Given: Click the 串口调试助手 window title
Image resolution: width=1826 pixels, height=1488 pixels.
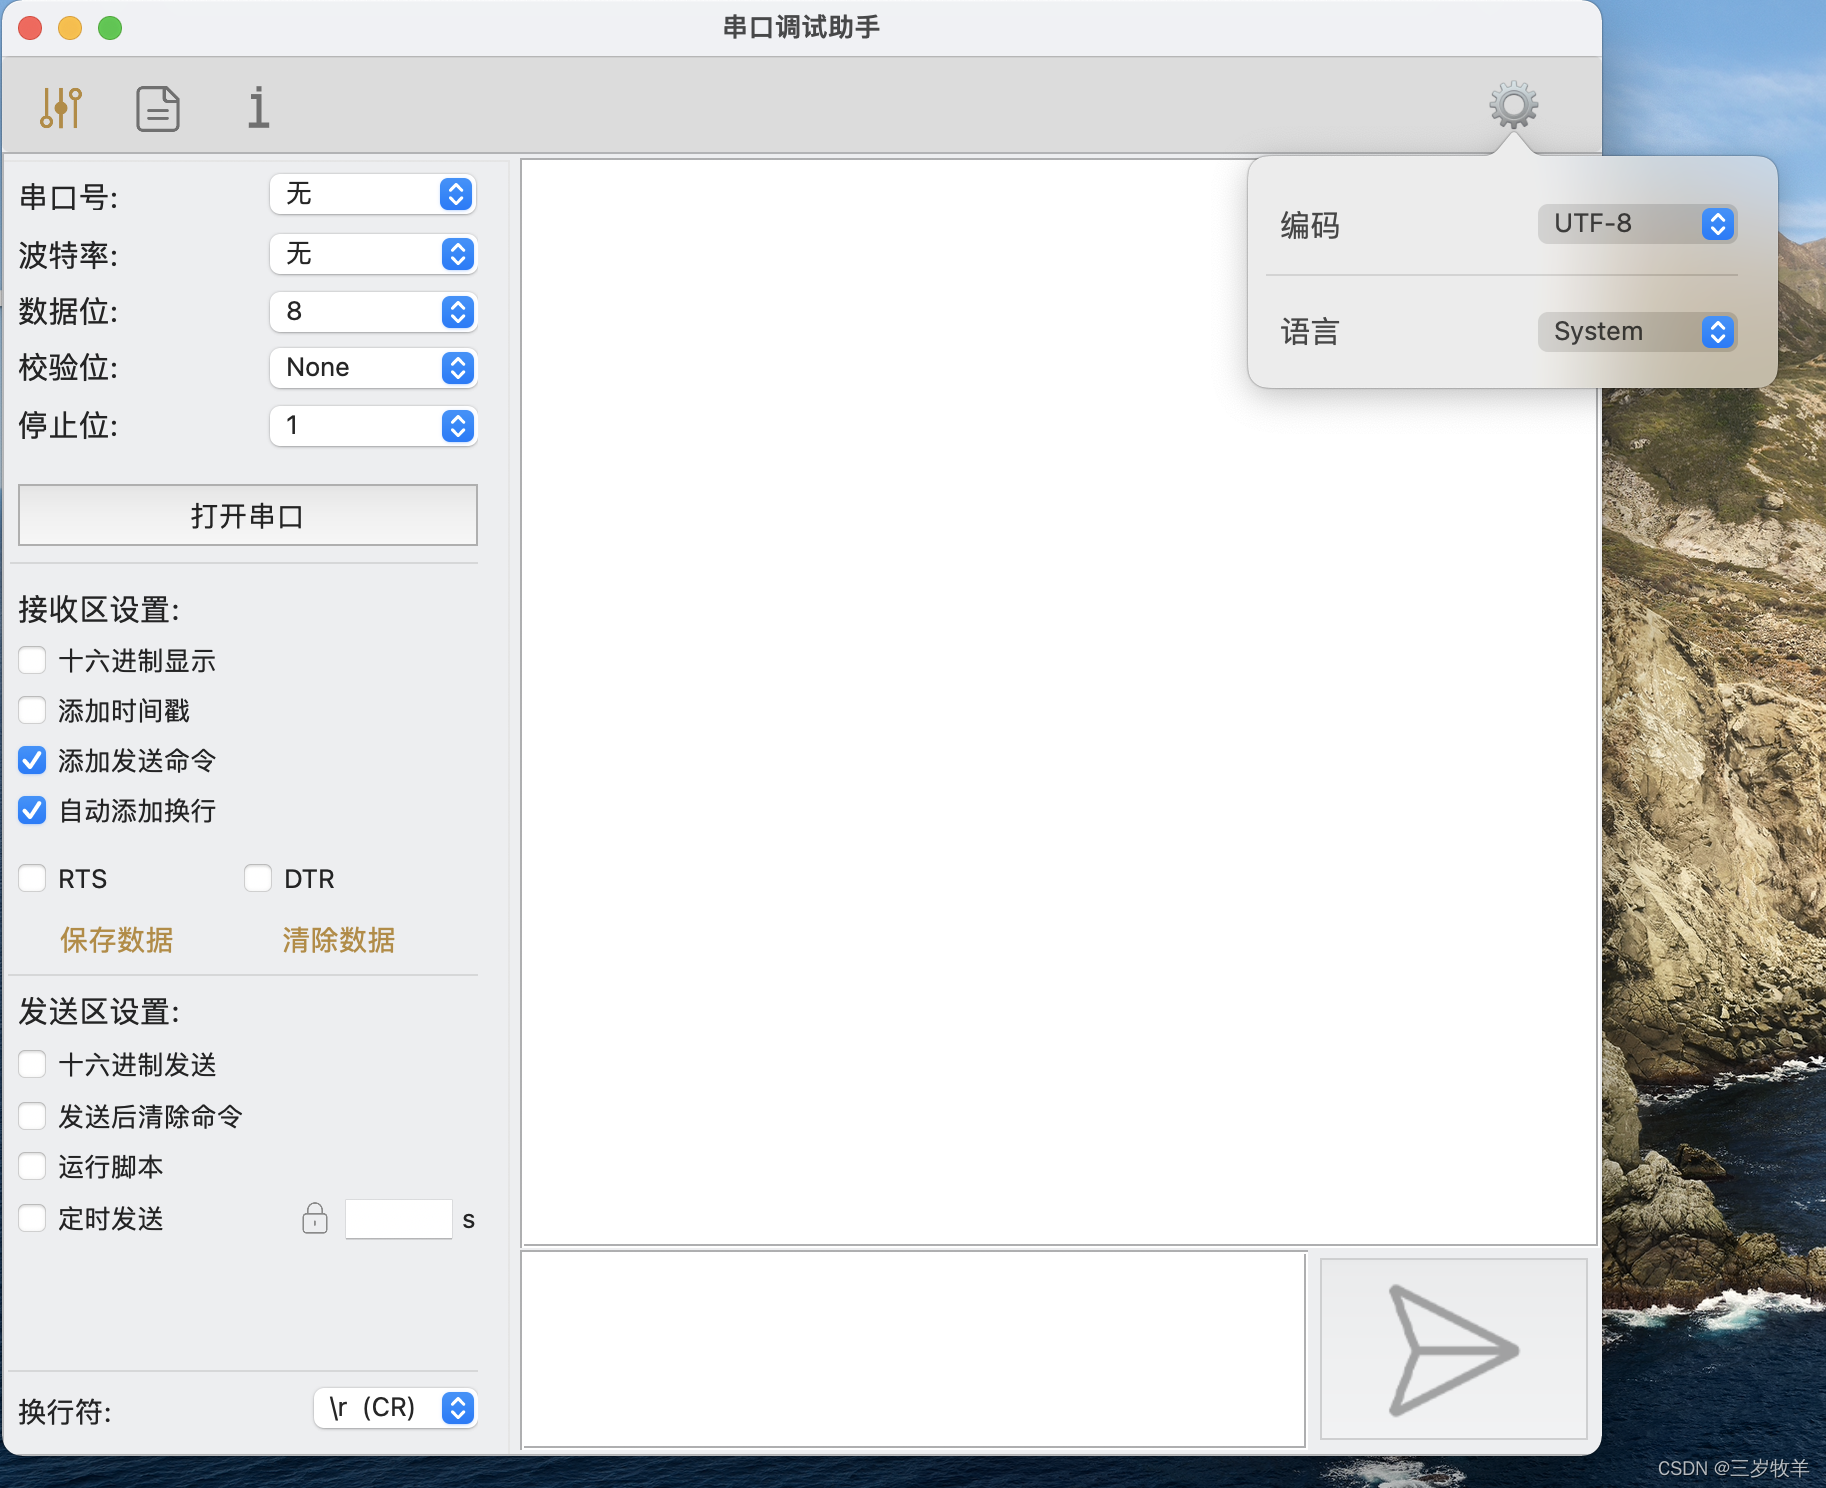Looking at the screenshot, I should [x=801, y=27].
